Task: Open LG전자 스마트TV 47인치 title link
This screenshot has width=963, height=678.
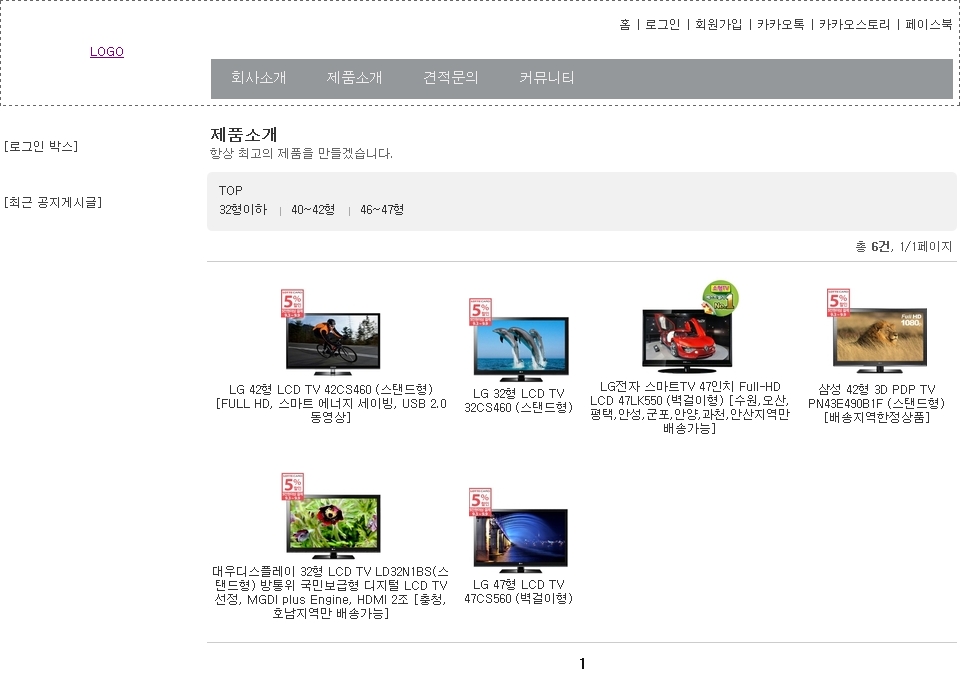Action: (690, 407)
